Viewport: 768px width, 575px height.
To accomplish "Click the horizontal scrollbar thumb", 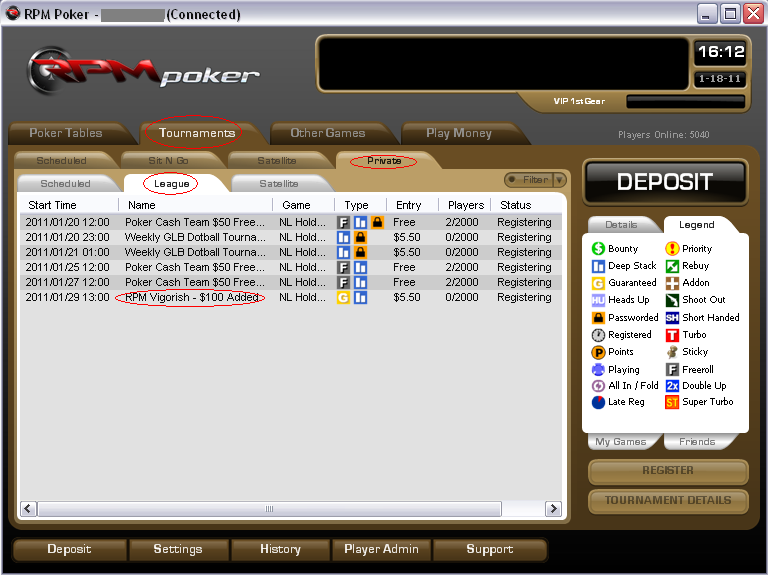I will click(269, 509).
